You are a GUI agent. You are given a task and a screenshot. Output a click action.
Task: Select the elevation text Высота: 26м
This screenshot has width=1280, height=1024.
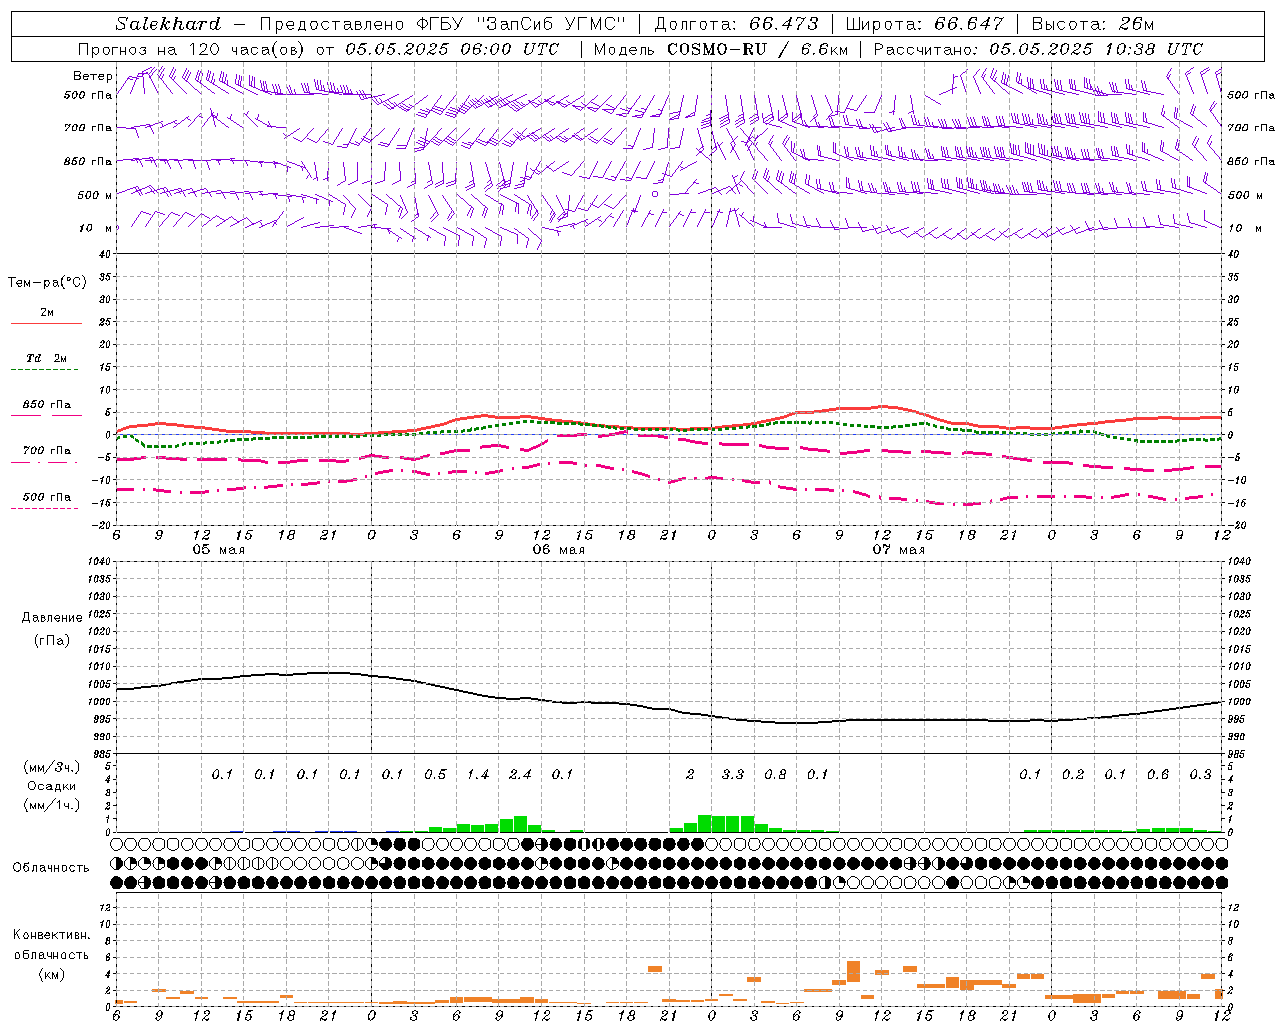pos(1092,24)
